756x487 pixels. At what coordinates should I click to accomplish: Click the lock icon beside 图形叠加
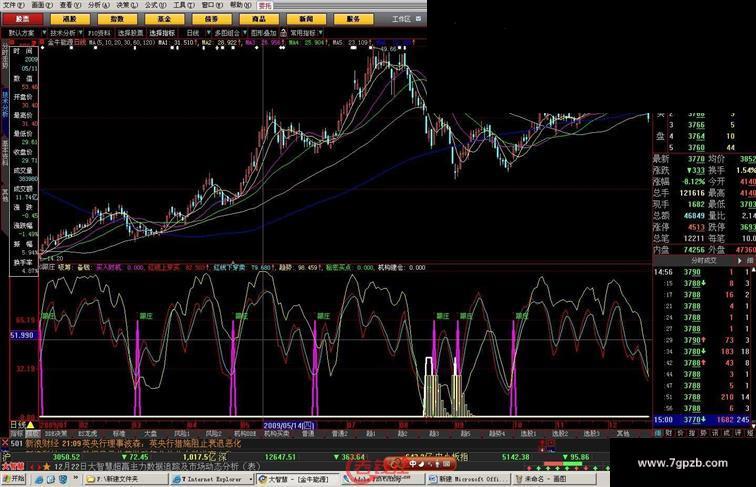(284, 33)
